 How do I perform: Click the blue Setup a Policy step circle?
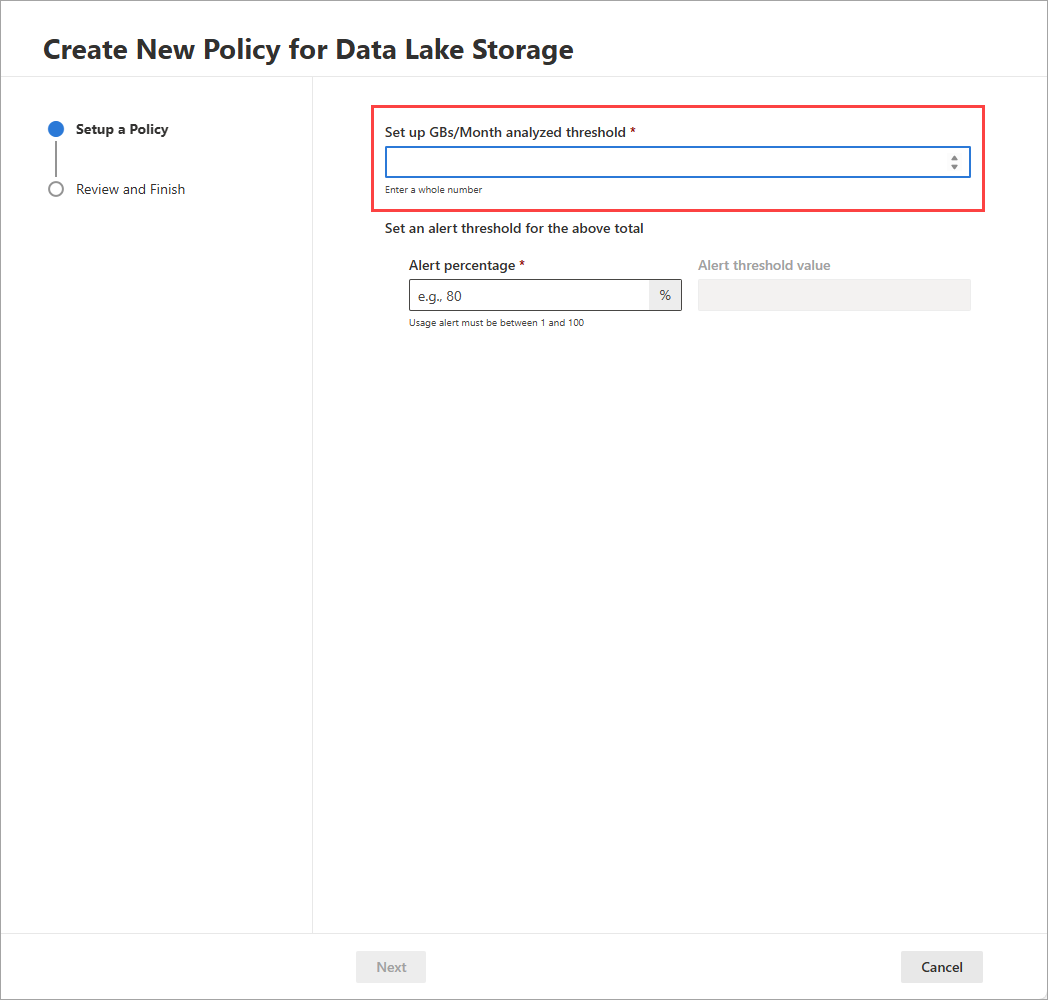click(56, 129)
